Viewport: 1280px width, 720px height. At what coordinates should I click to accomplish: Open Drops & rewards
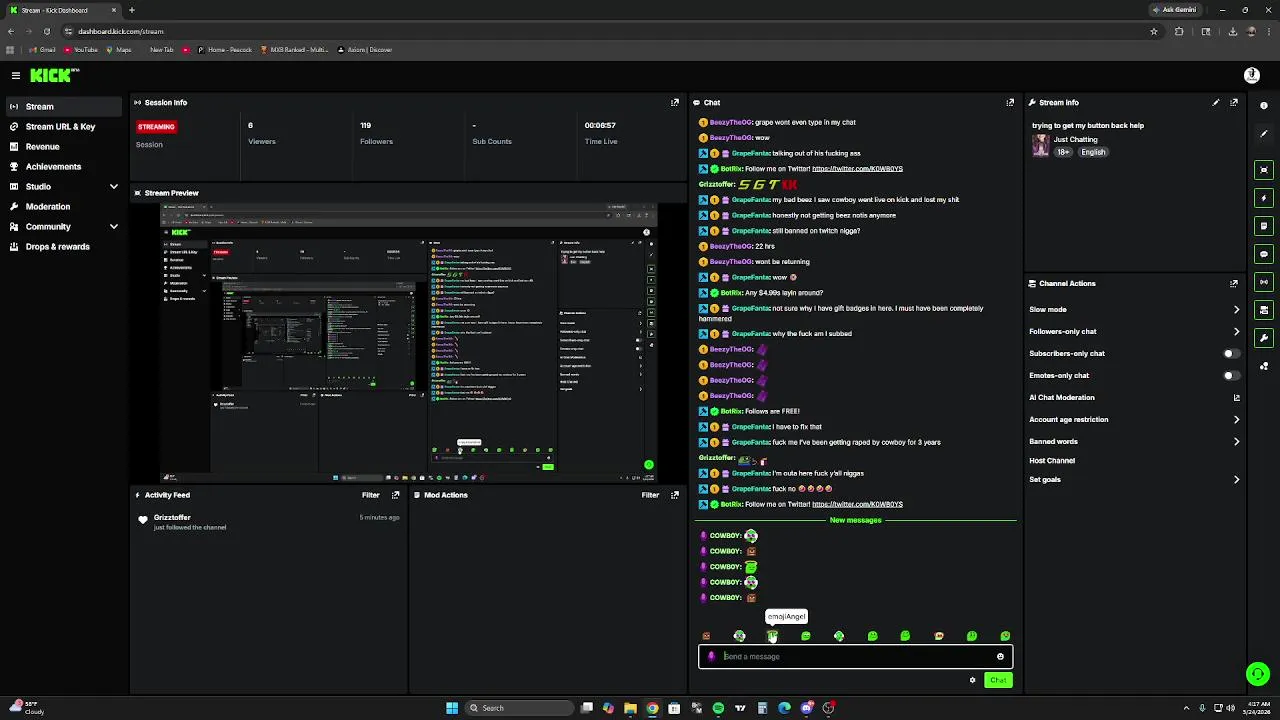point(64,246)
